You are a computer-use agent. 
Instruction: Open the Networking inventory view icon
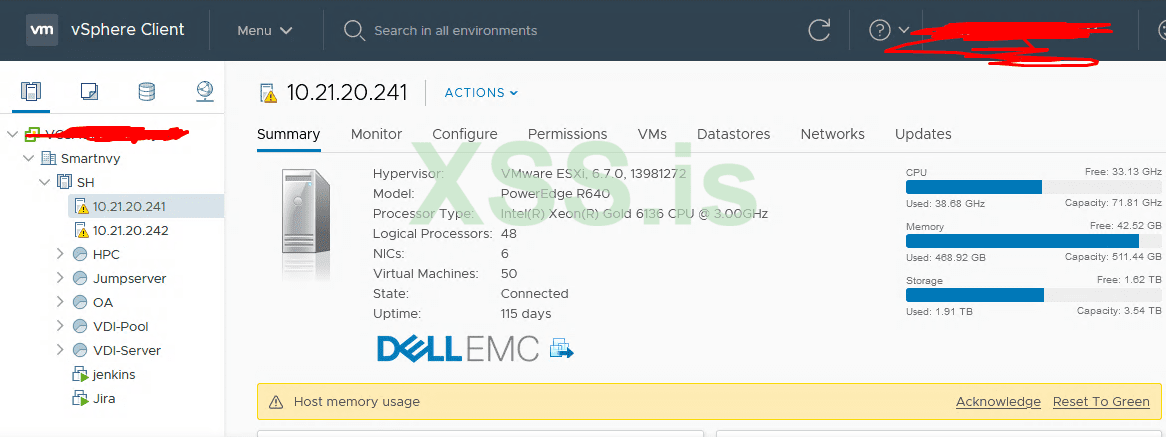[204, 92]
